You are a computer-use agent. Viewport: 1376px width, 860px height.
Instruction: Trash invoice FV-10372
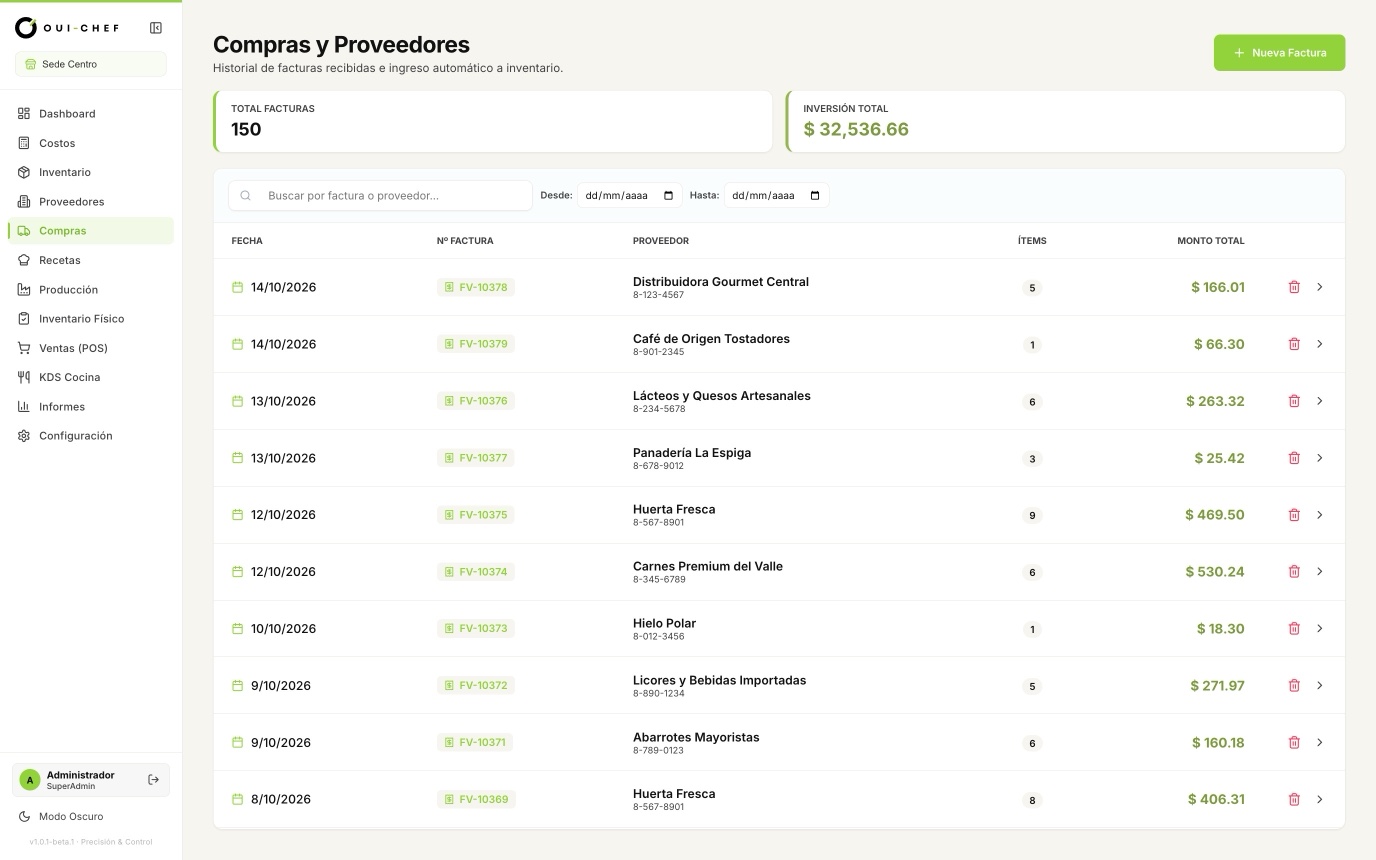pos(1294,686)
